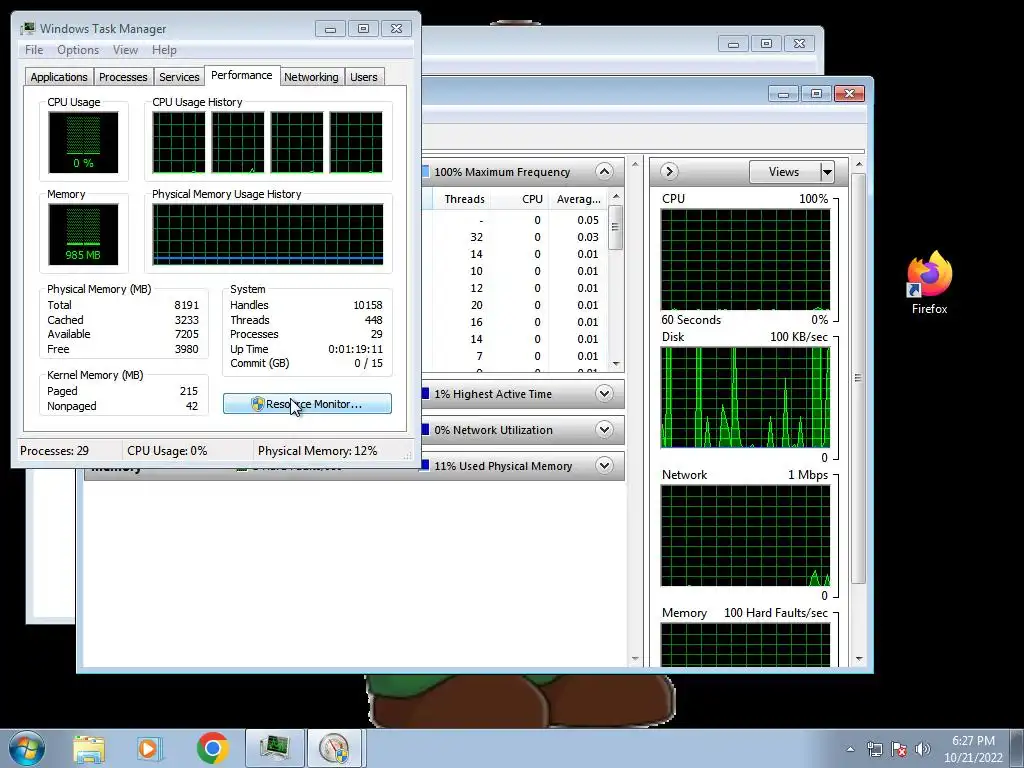Open the File menu in Task Manager
Screen dimensions: 1024x768
[34, 50]
